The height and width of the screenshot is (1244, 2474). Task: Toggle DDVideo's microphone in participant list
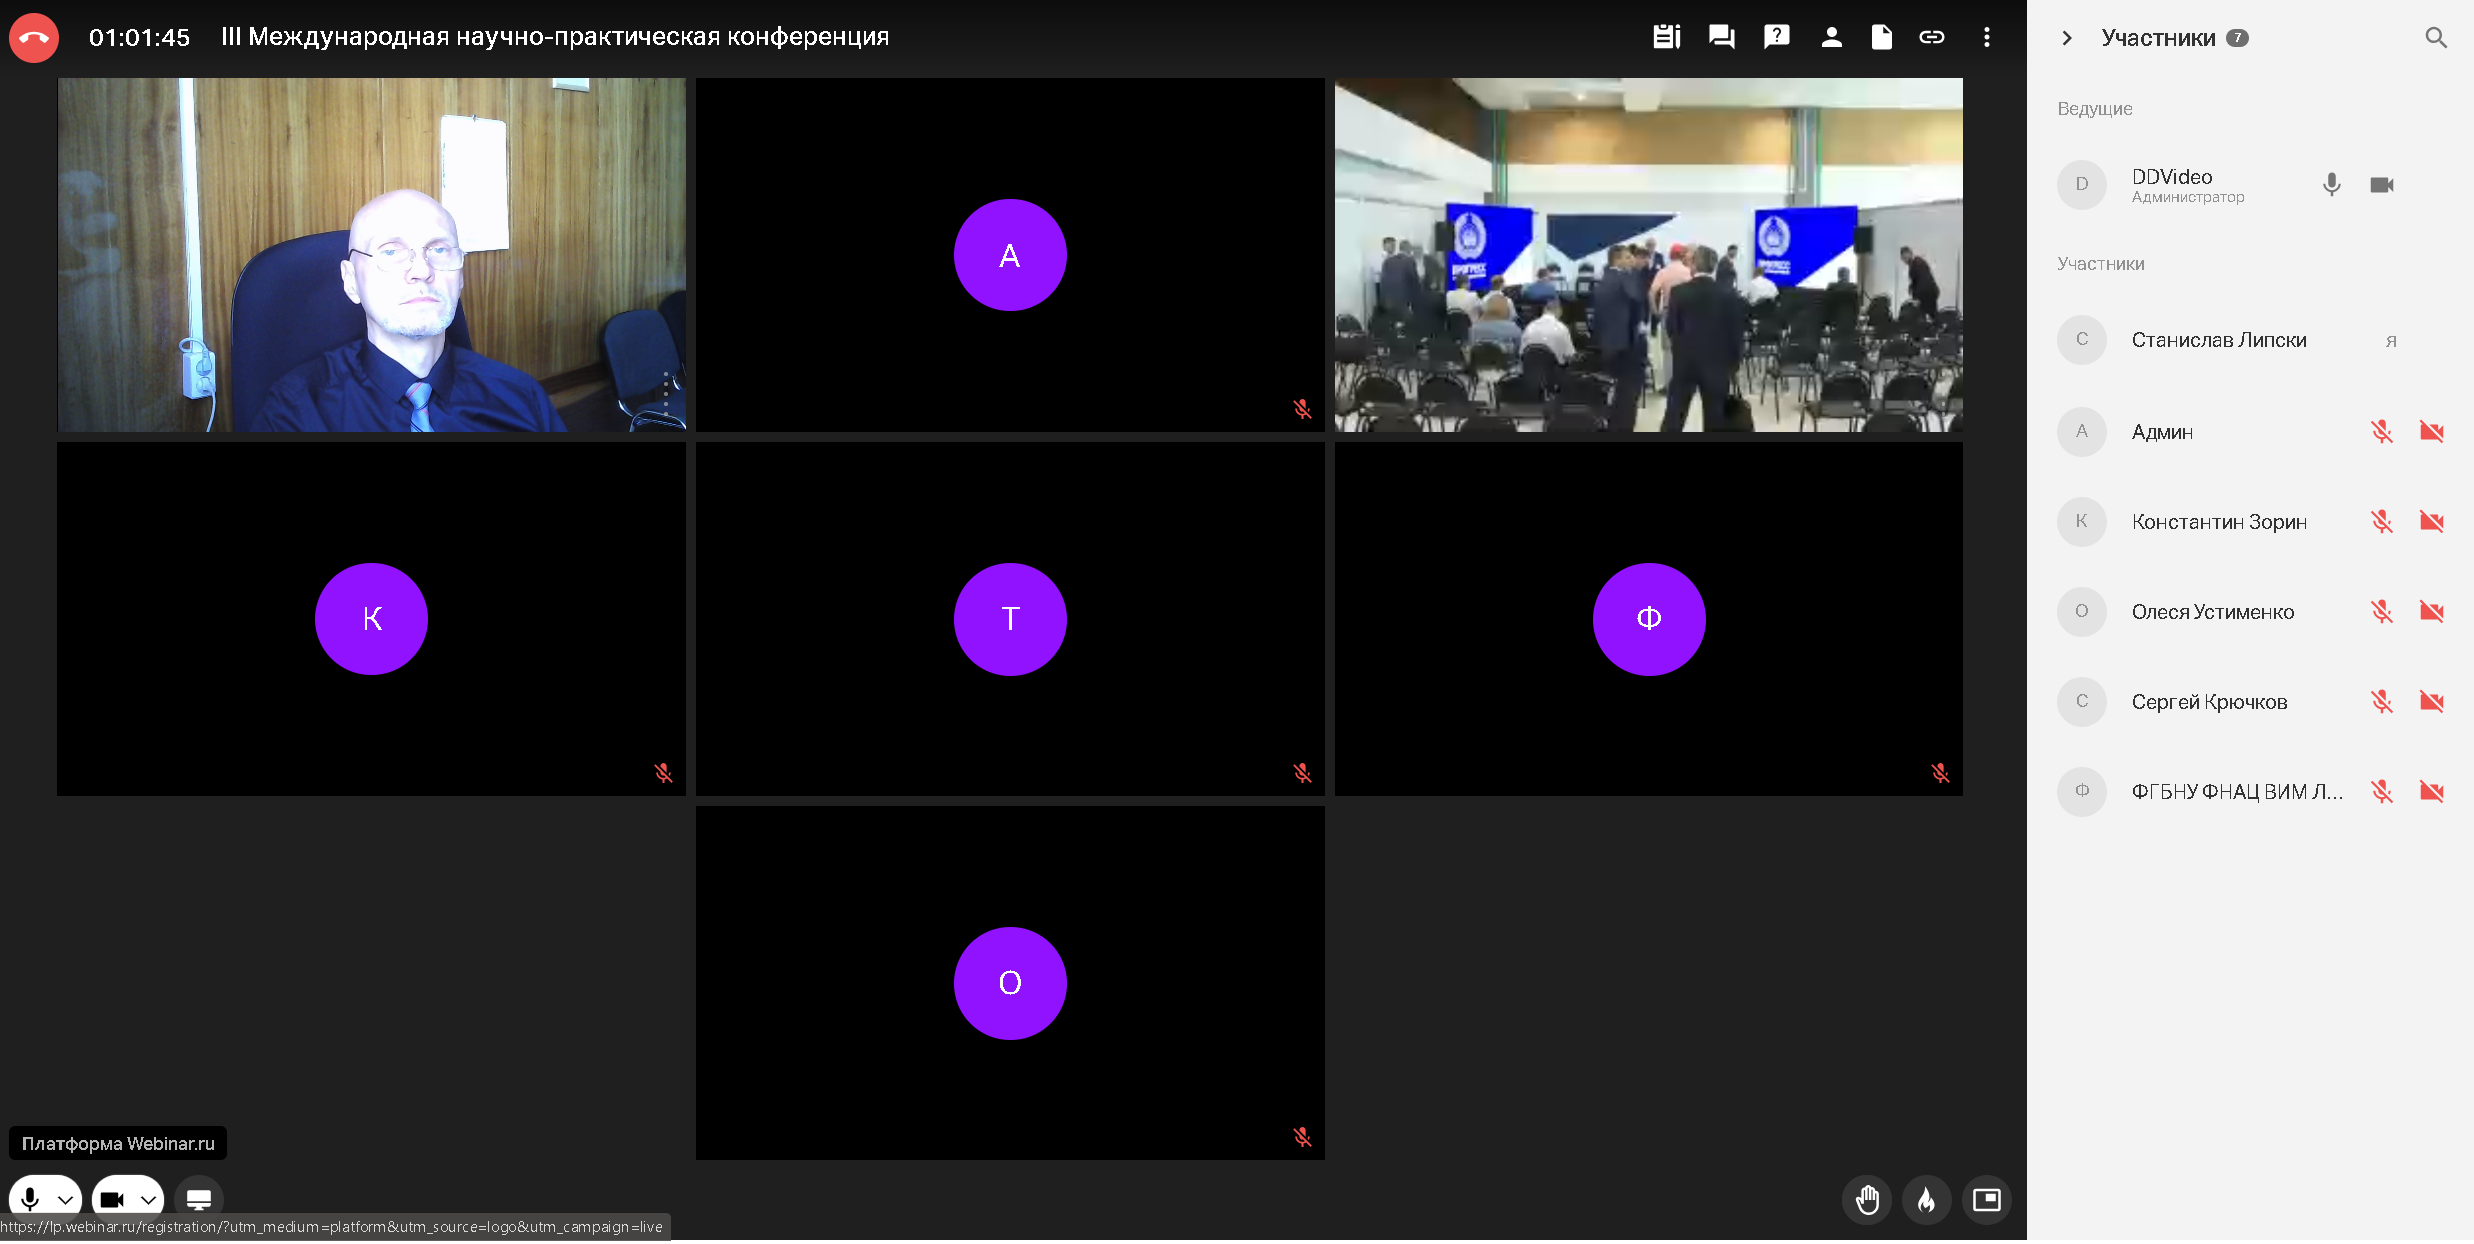[x=2331, y=185]
